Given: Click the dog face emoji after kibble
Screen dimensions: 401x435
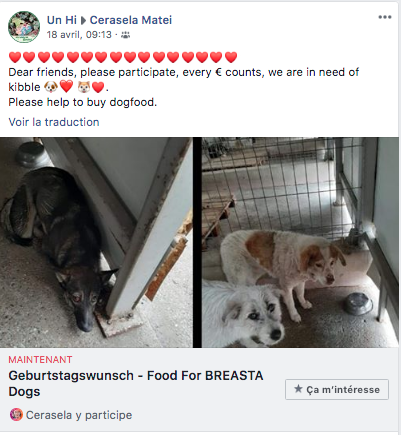Looking at the screenshot, I should 51,87.
